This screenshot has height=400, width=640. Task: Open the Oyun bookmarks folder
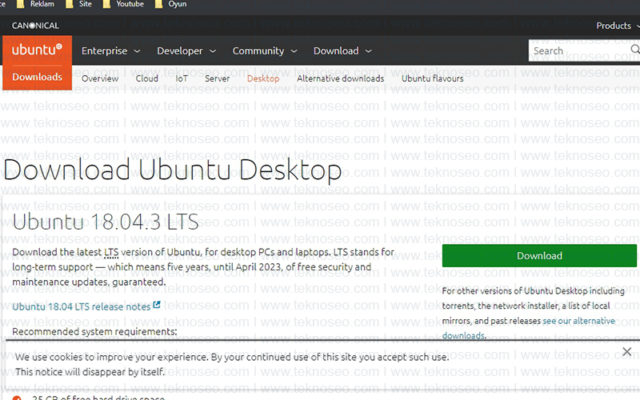click(x=171, y=4)
